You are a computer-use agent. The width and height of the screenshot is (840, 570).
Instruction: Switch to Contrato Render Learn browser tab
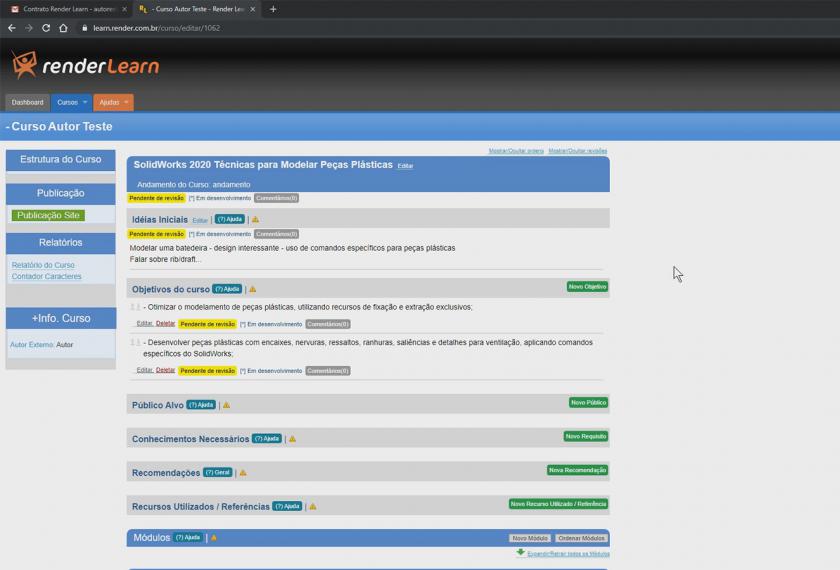(x=66, y=9)
